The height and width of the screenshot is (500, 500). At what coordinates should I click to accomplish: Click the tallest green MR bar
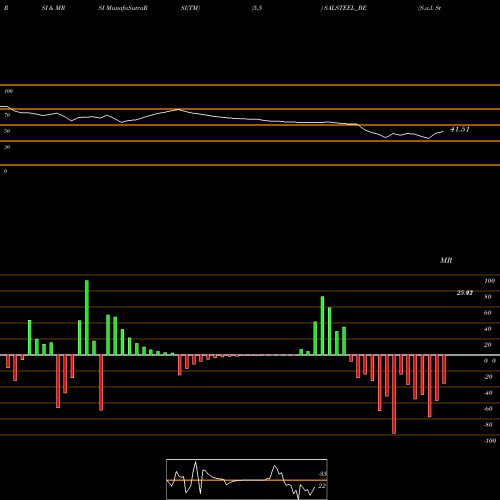click(87, 318)
